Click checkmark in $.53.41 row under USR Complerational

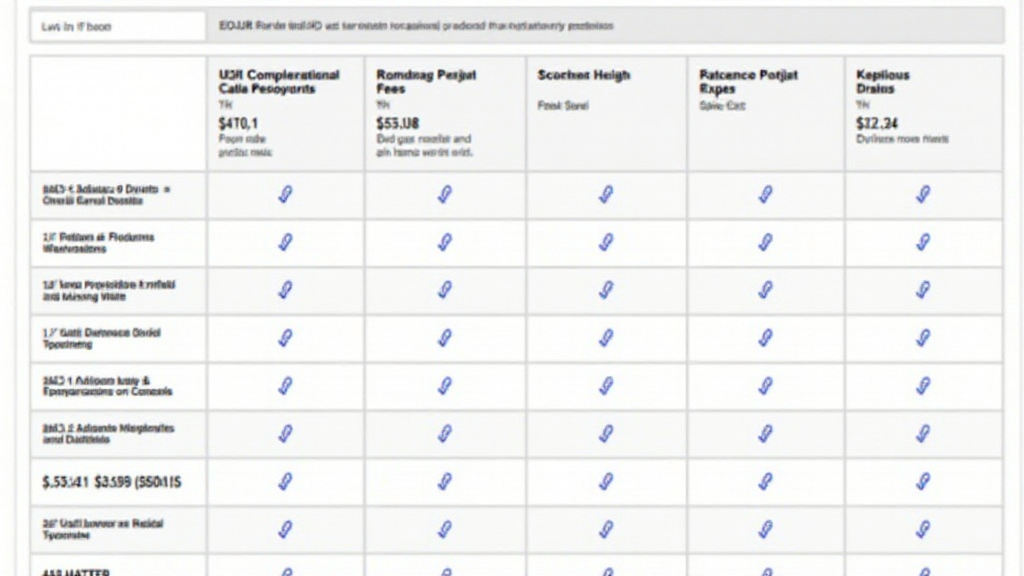pos(285,481)
